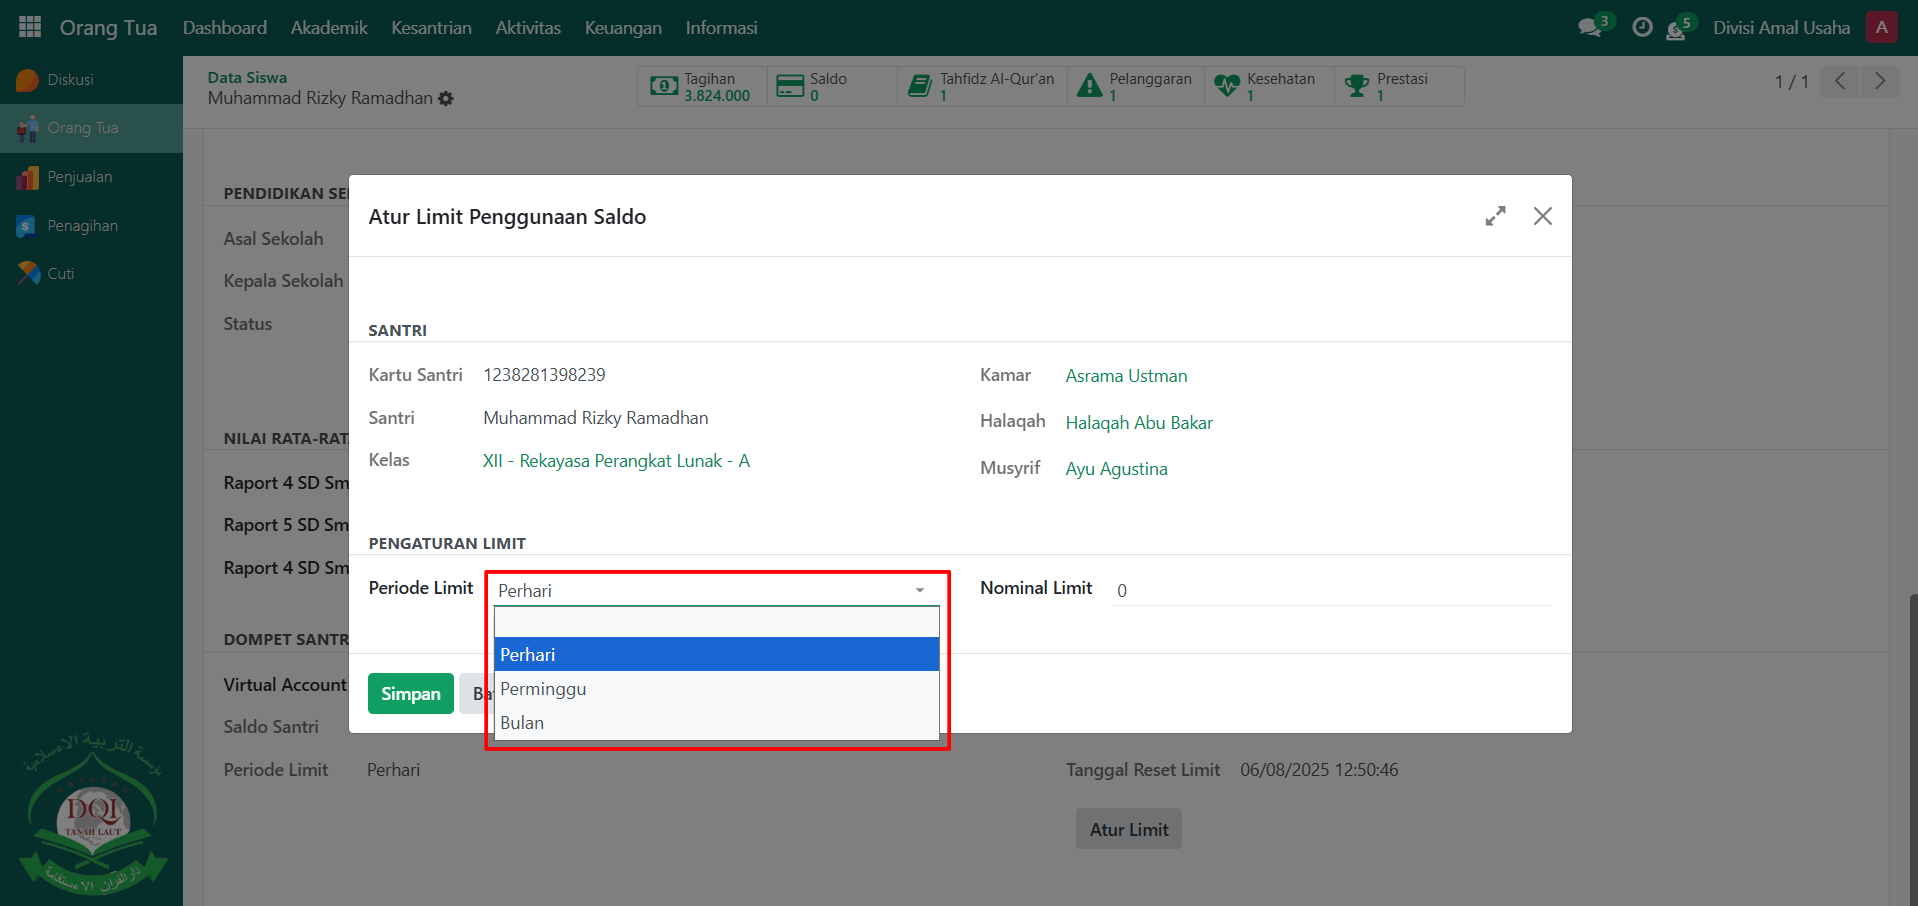This screenshot has width=1918, height=906.
Task: Click the gear icon beside student name
Action: click(x=446, y=99)
